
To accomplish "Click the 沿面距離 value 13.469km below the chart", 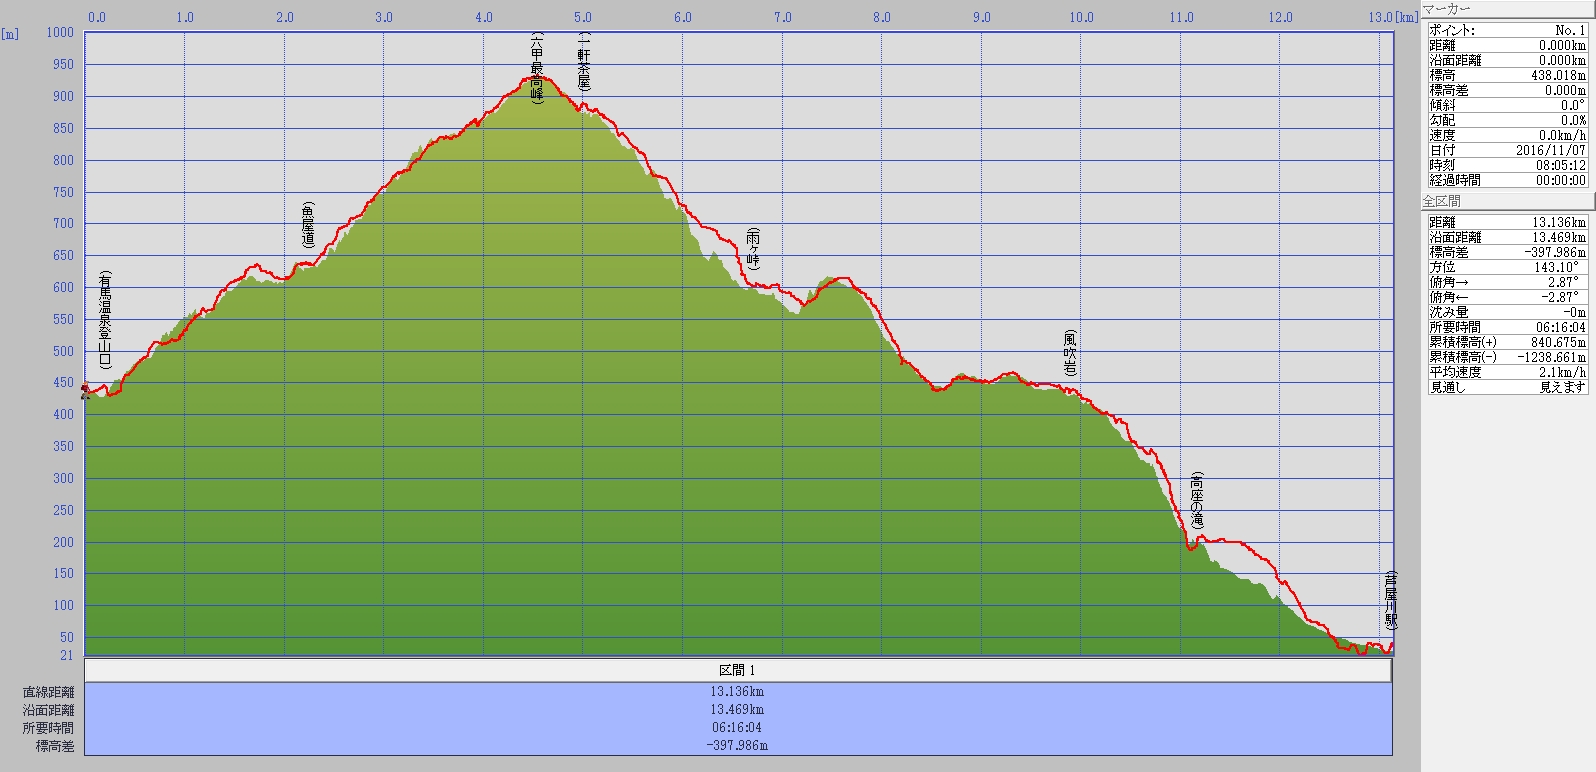I will (738, 709).
